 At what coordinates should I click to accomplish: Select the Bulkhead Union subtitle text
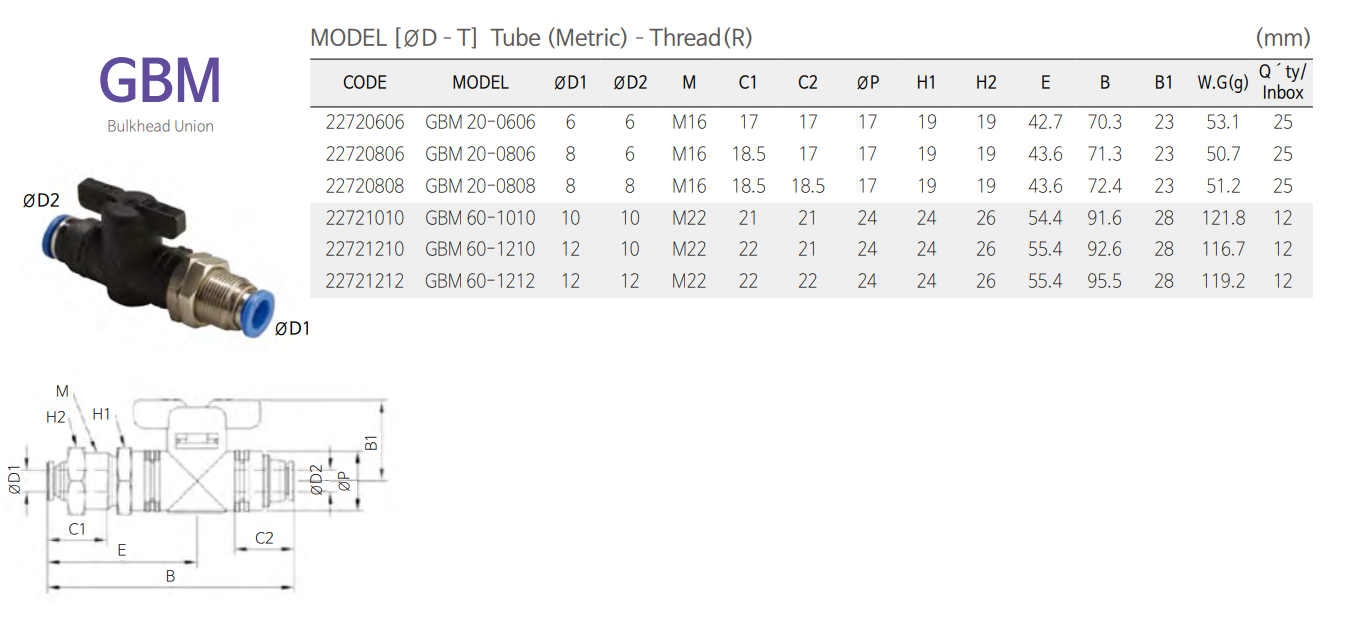pos(160,126)
